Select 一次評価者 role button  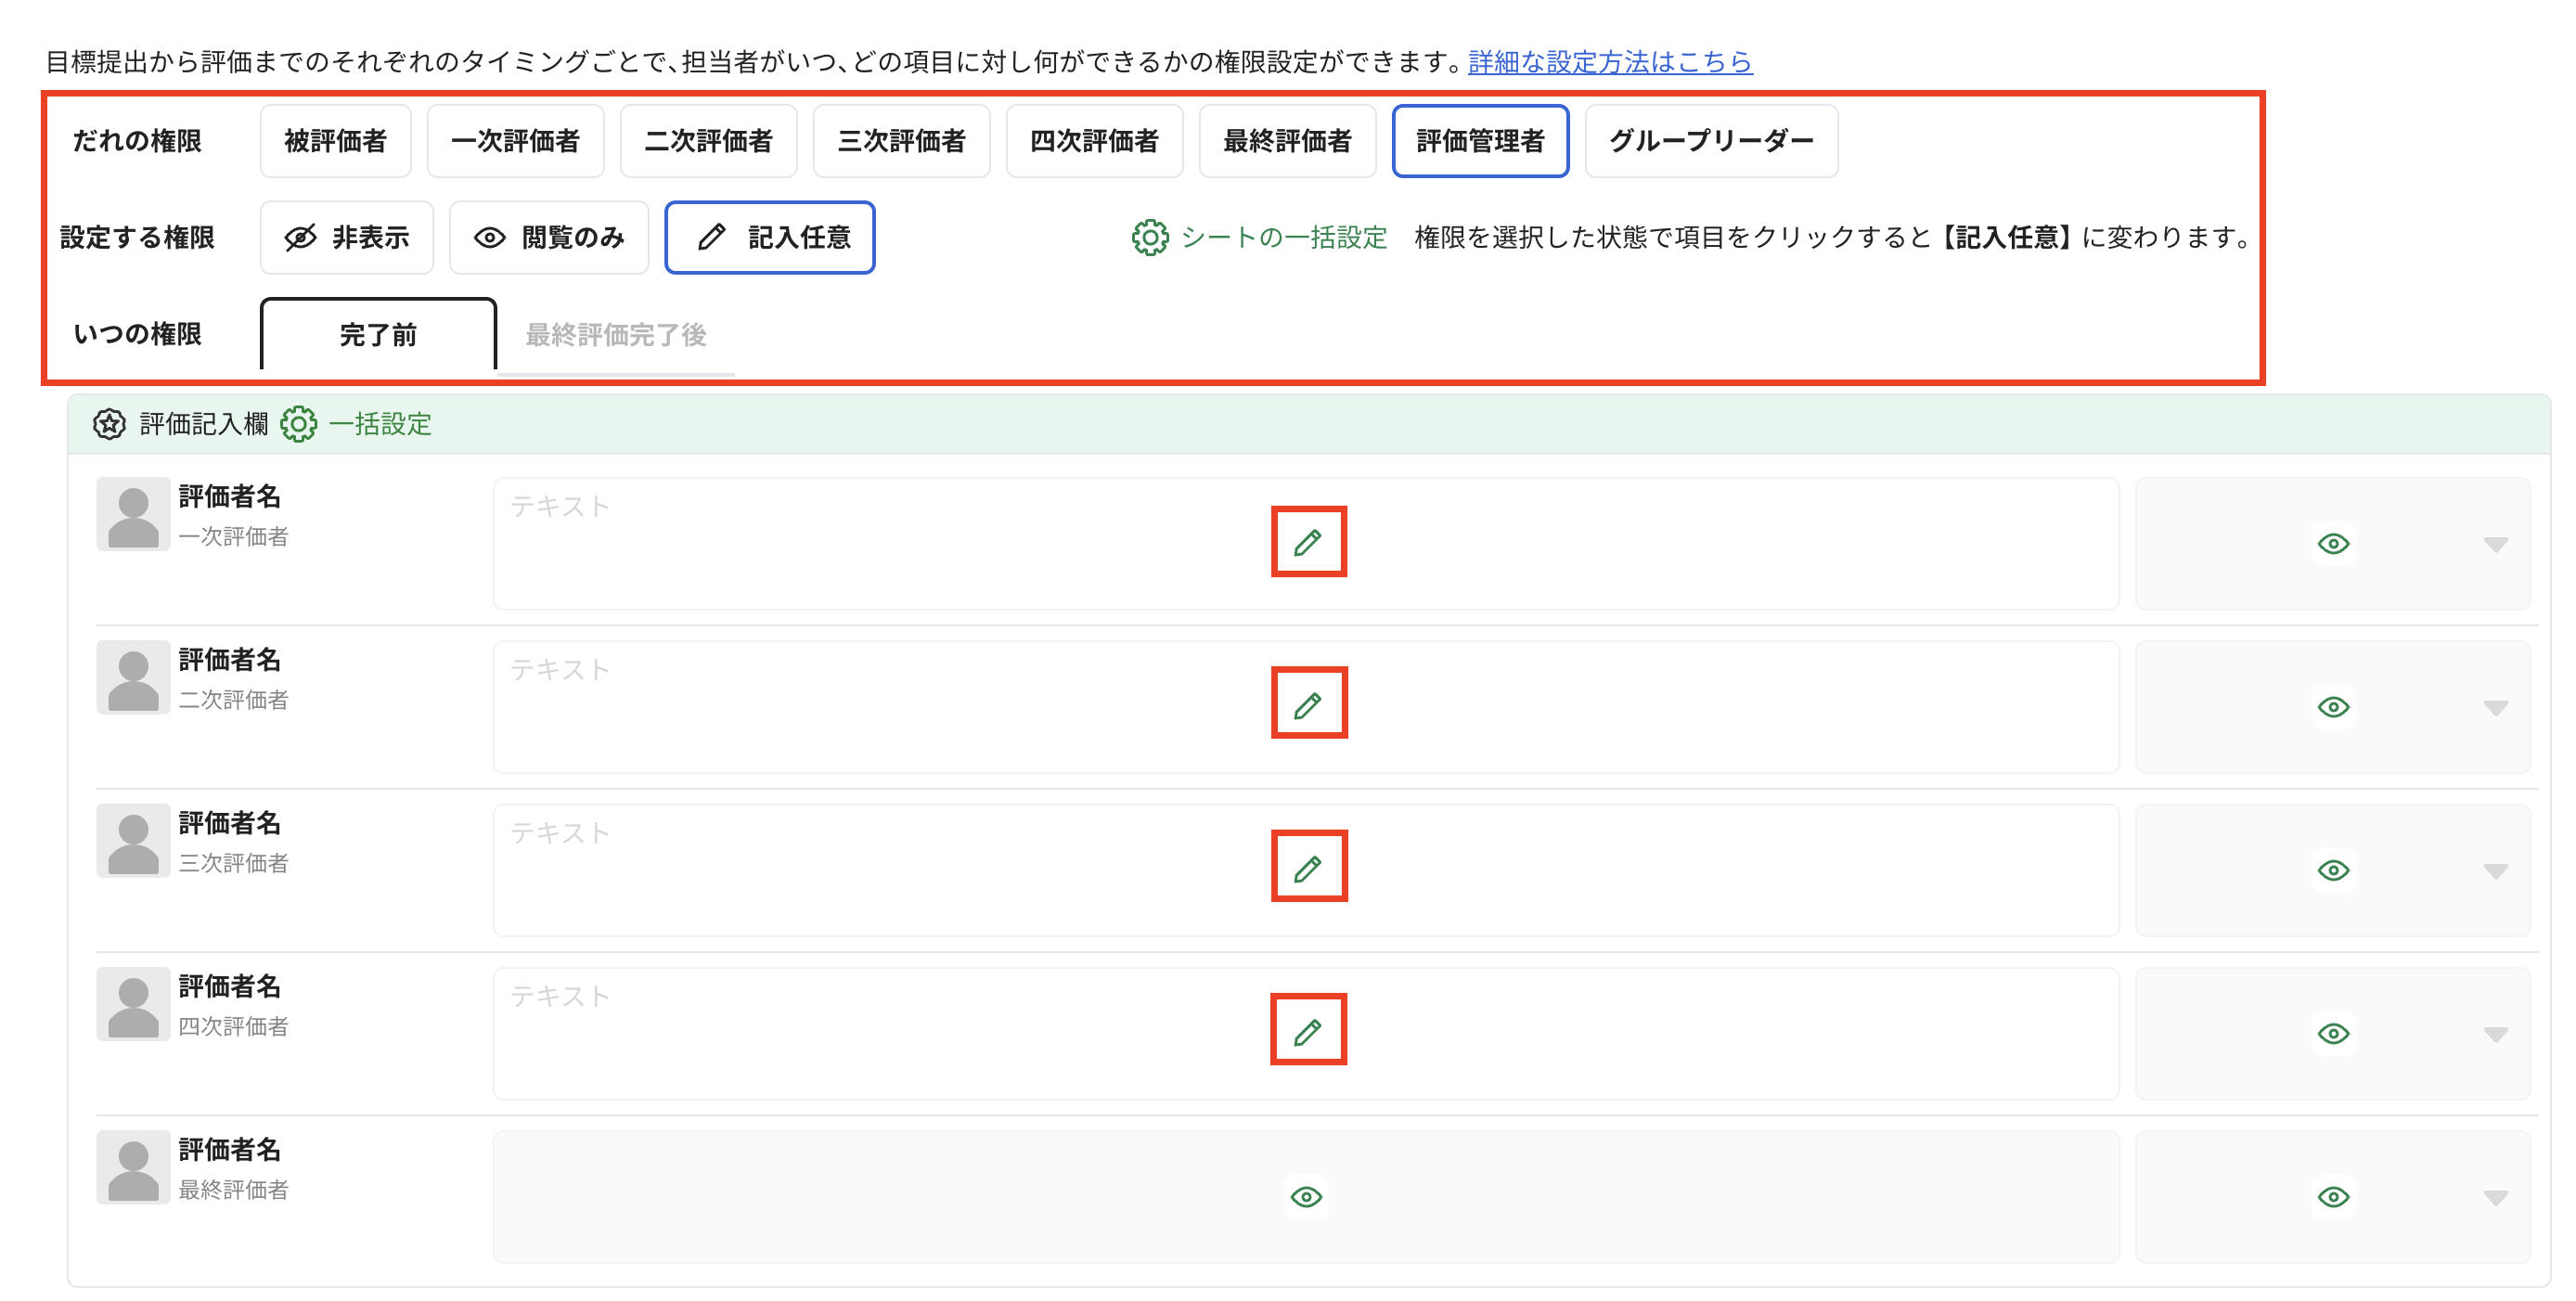click(515, 140)
